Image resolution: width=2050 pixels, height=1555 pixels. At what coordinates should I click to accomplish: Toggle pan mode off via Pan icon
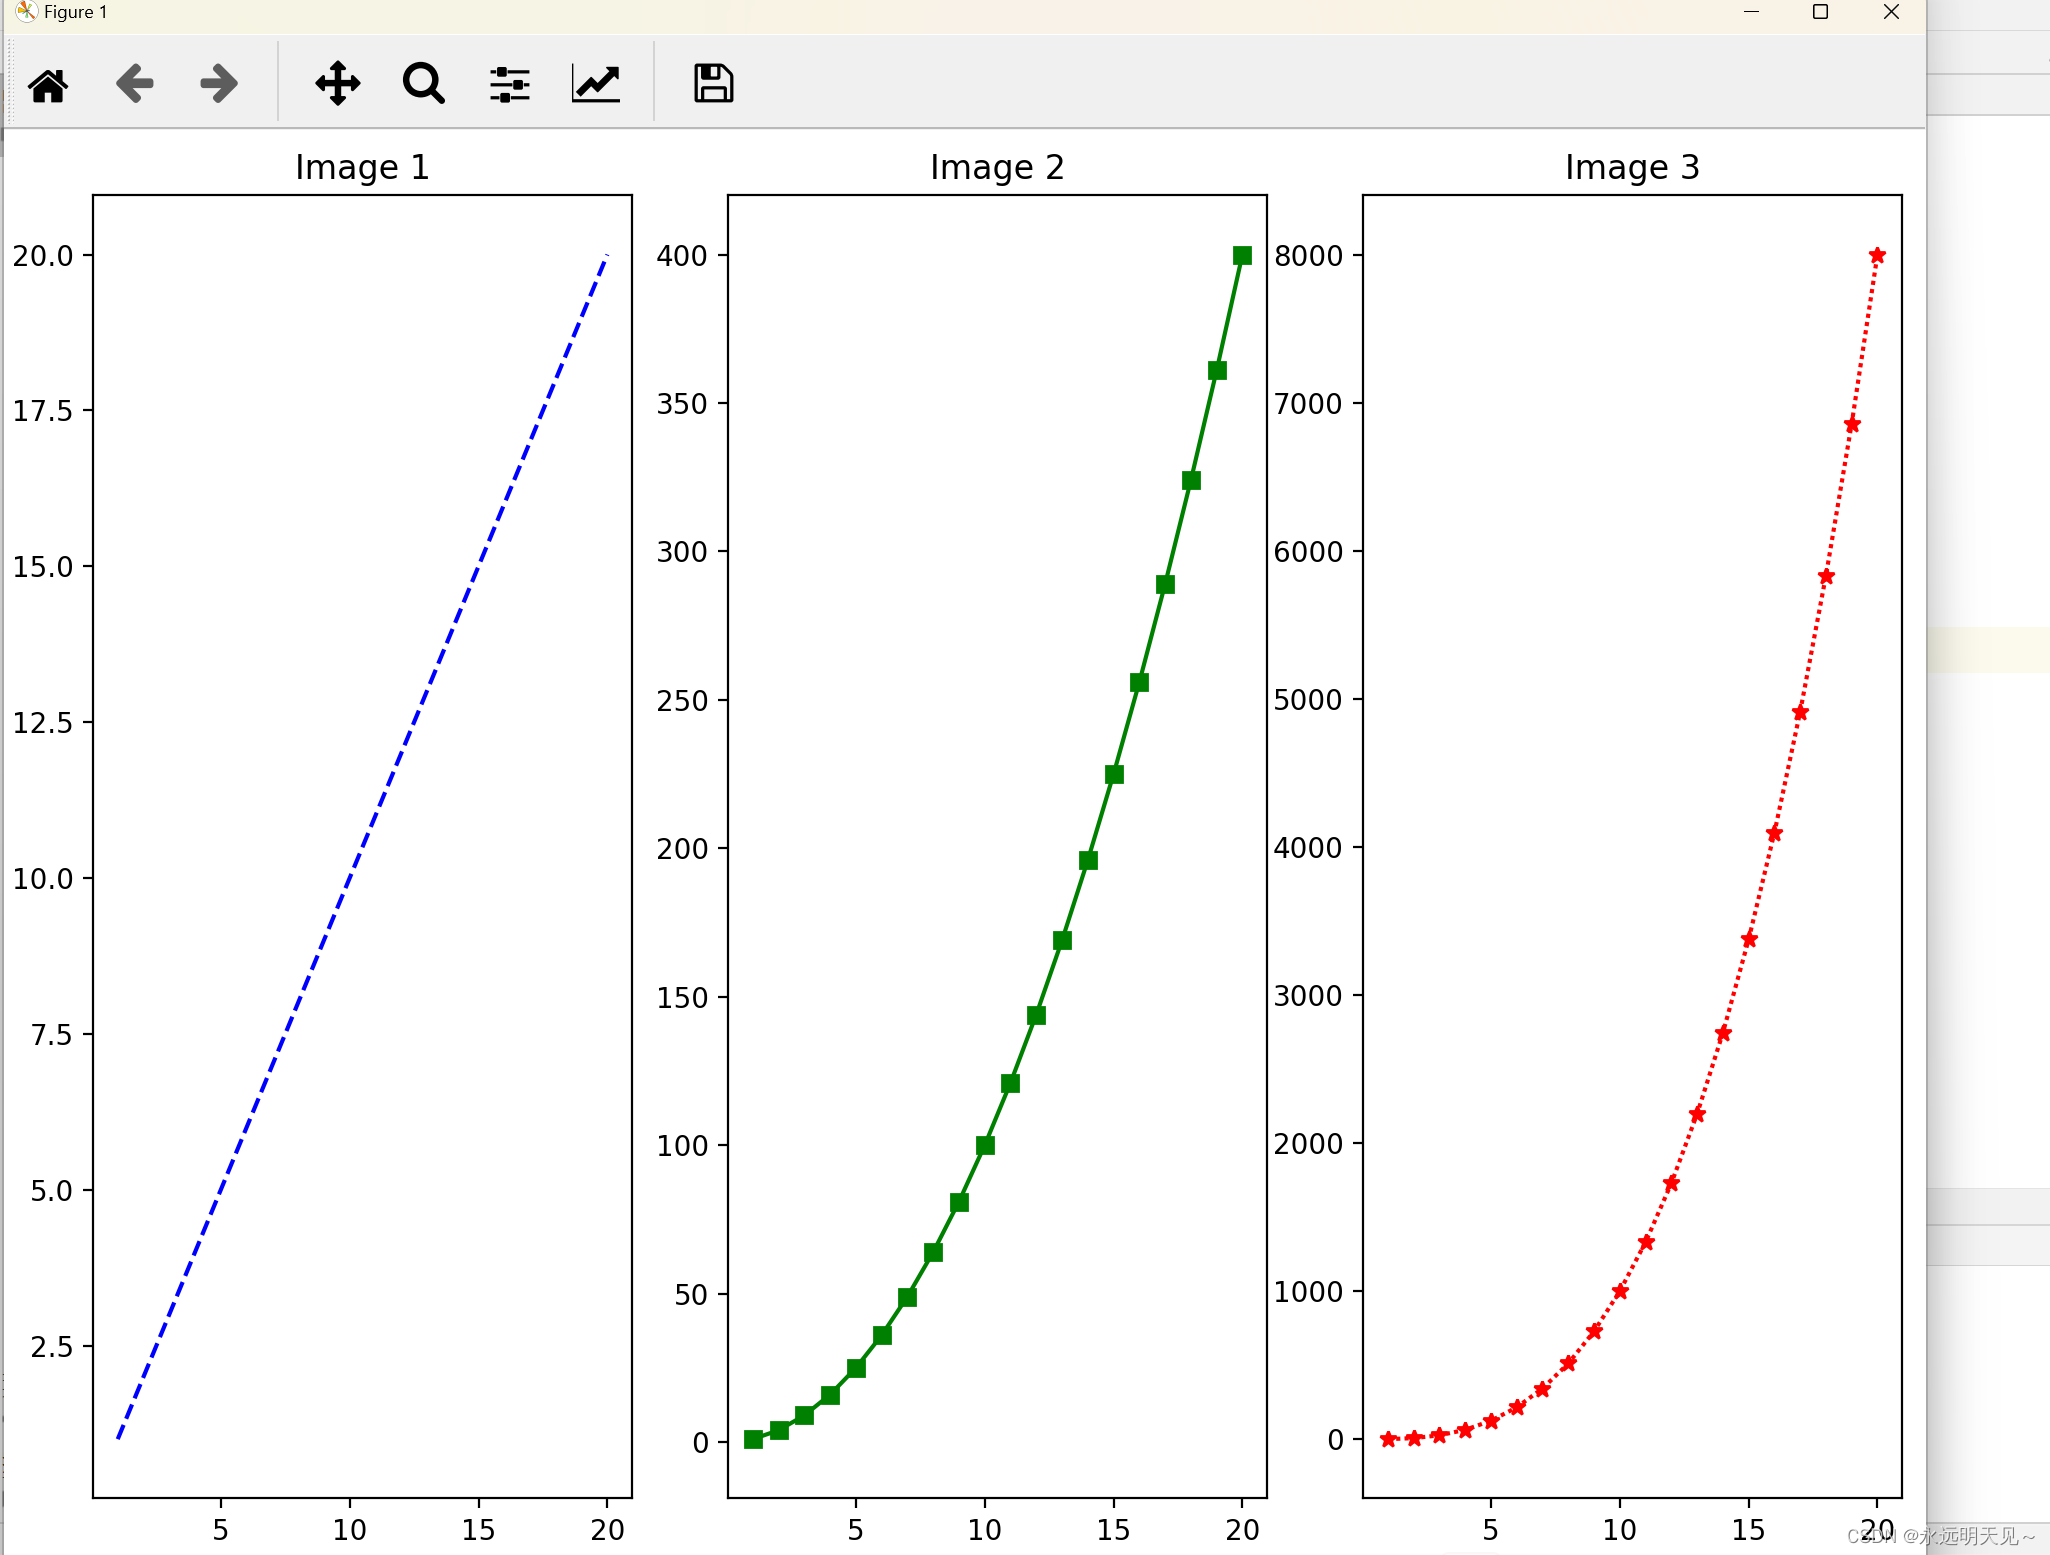[337, 83]
